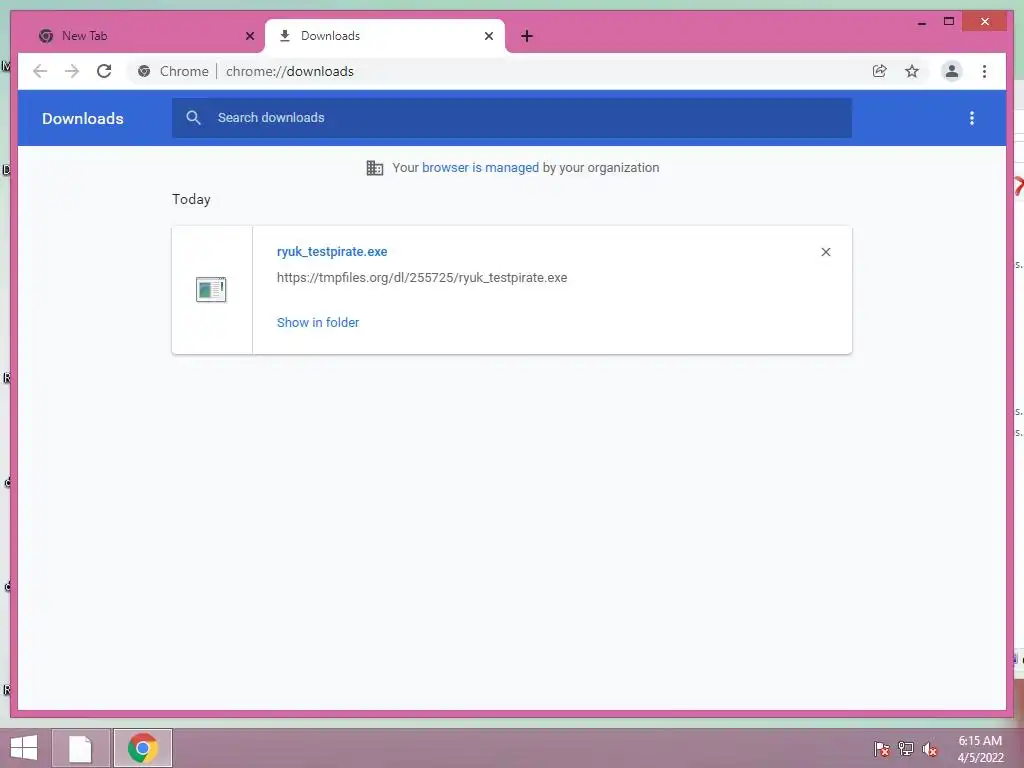Select the Downloads browser tab
The image size is (1024, 768).
point(385,36)
